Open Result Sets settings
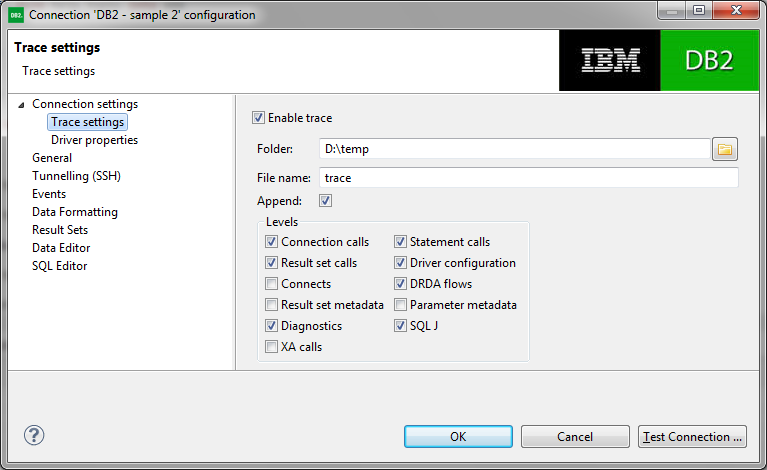Image resolution: width=767 pixels, height=470 pixels. click(60, 230)
